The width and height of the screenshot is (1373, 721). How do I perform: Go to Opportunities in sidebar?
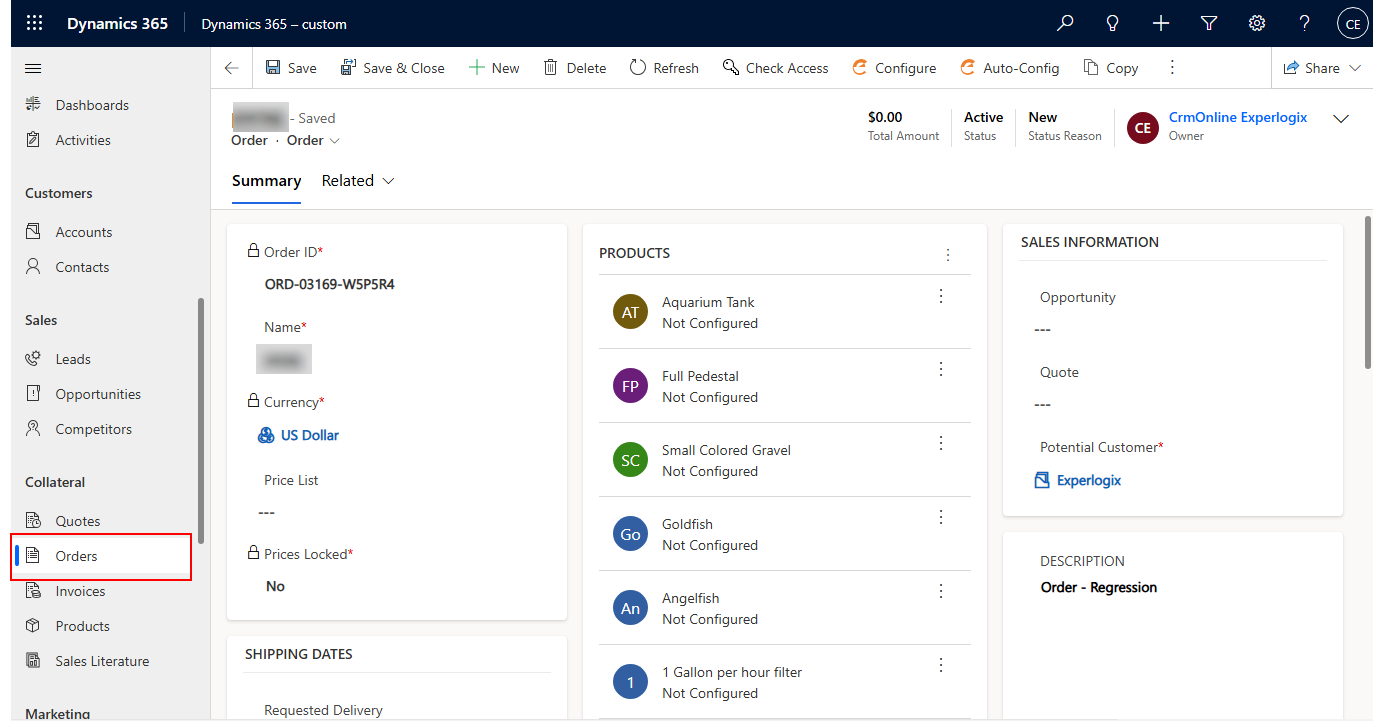tap(98, 394)
